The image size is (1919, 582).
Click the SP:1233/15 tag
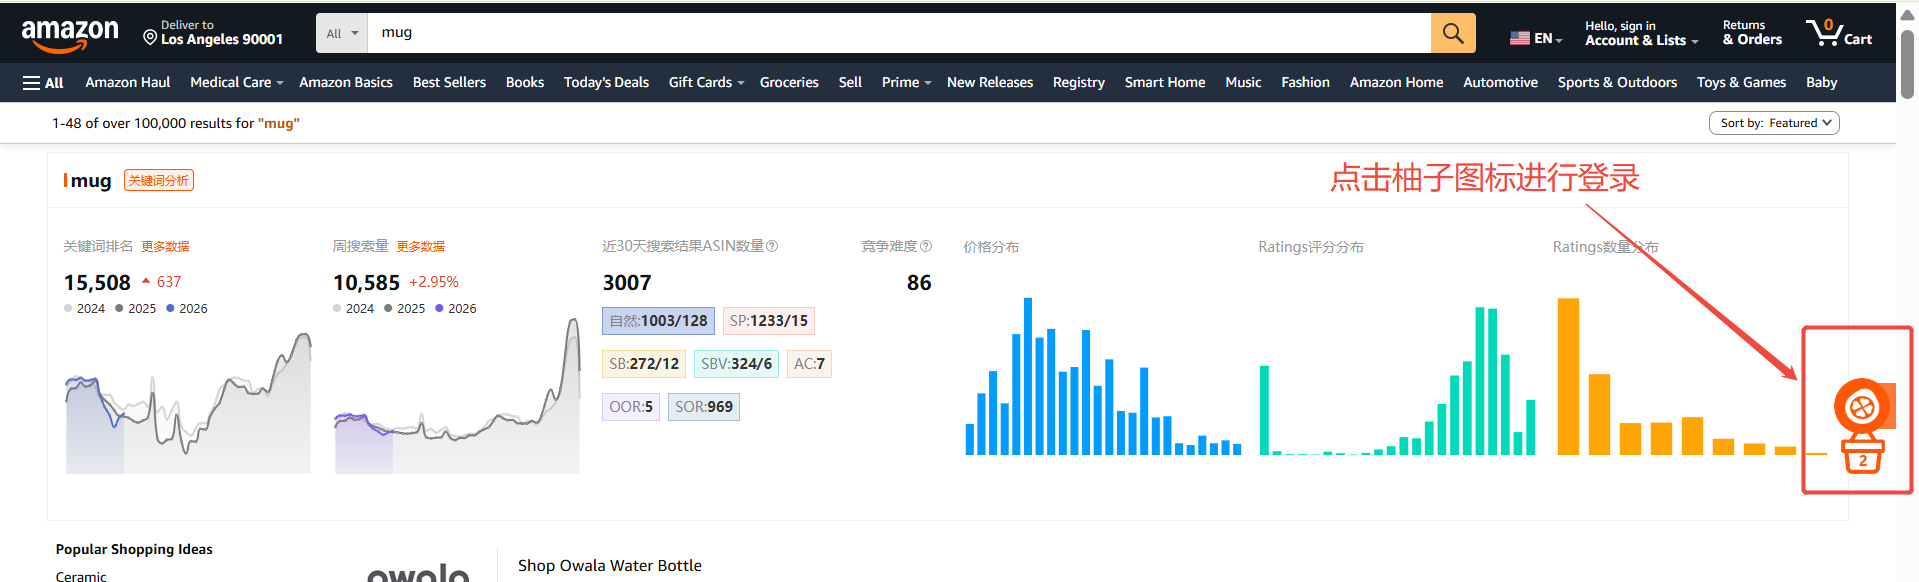(x=768, y=321)
